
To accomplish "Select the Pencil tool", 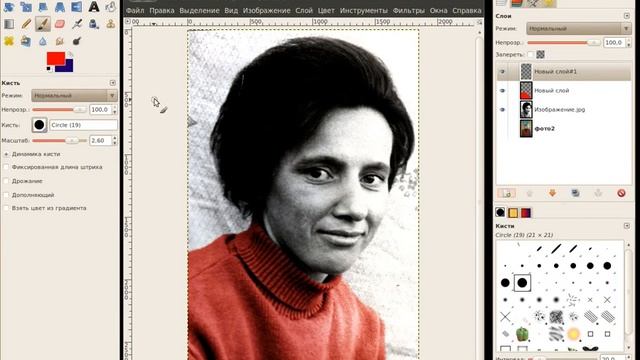I will click(x=26, y=24).
